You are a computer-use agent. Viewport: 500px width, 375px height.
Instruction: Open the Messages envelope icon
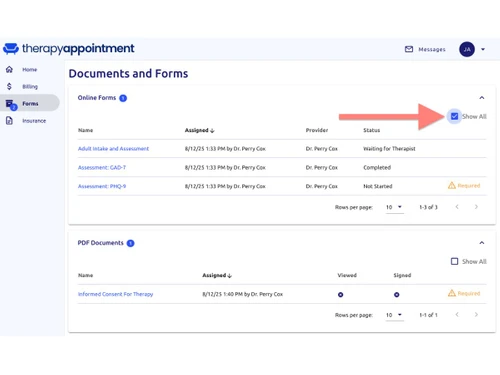[x=409, y=49]
